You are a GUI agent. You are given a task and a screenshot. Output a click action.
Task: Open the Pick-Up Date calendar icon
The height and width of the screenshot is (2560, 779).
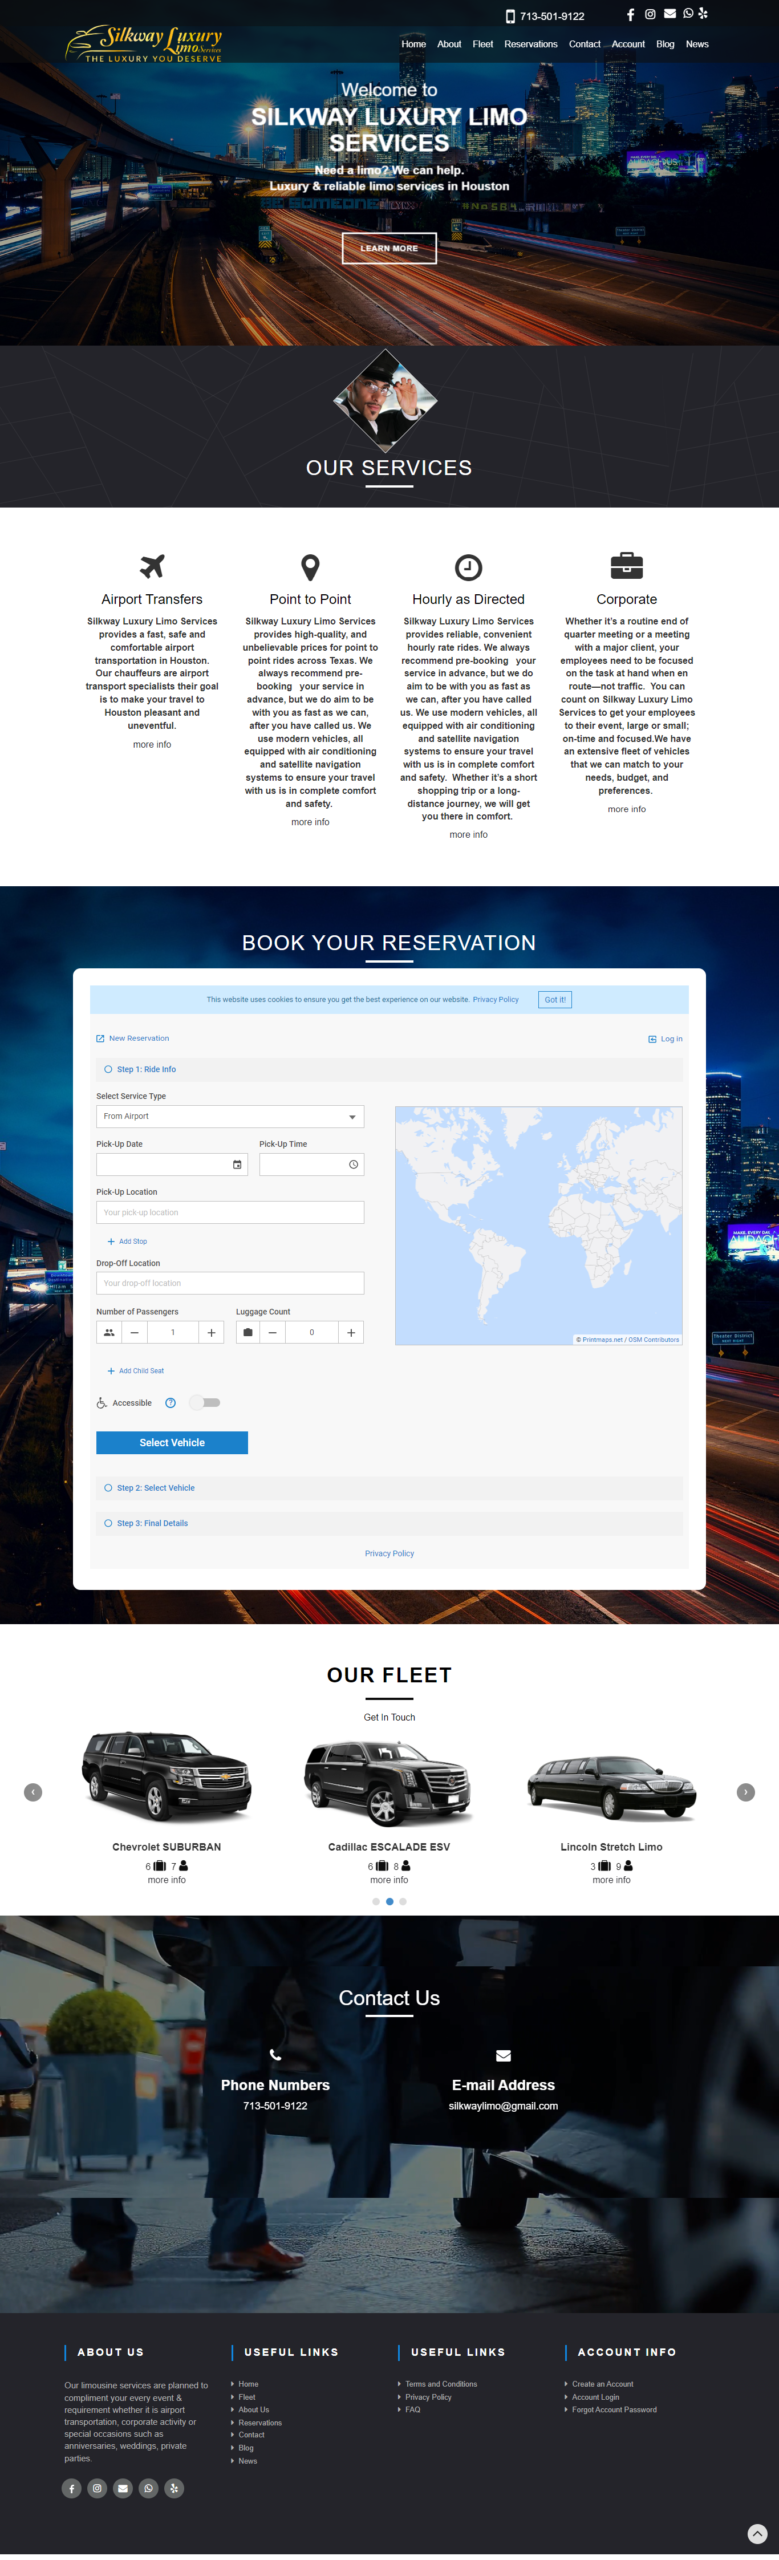pos(237,1164)
